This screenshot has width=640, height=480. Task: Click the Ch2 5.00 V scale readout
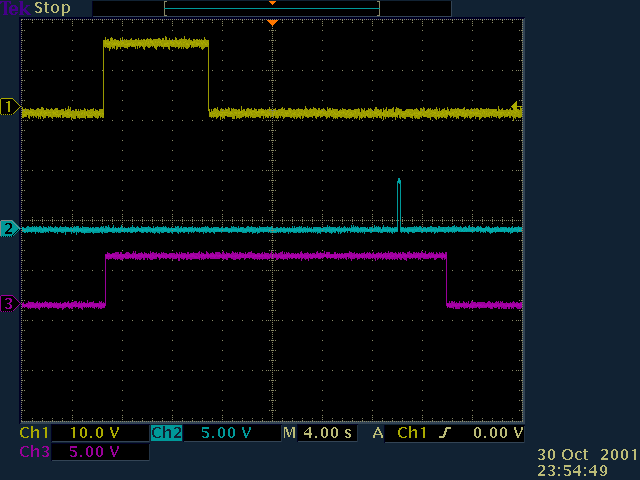(x=229, y=433)
